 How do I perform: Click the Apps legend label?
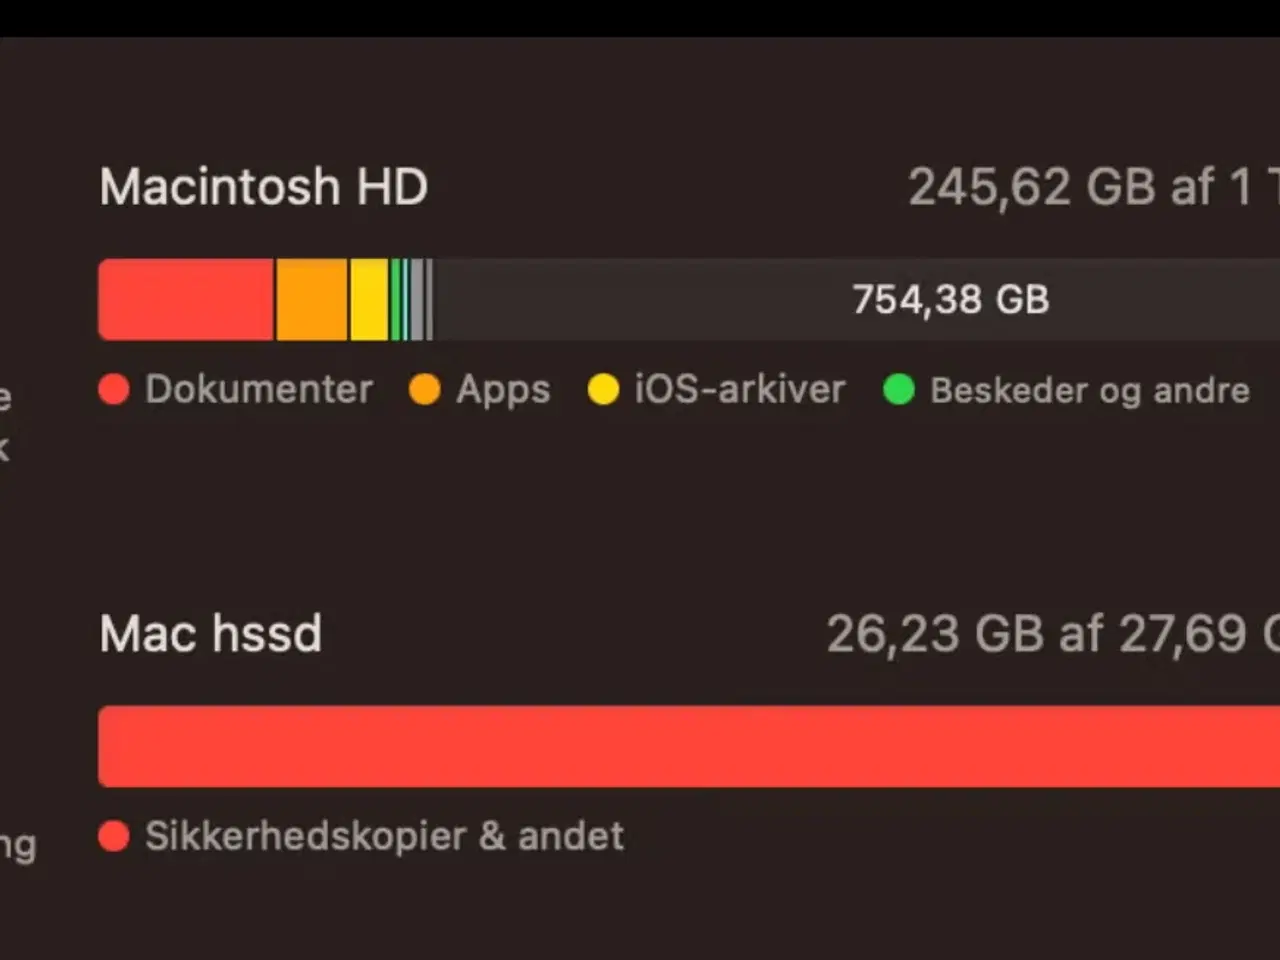503,390
